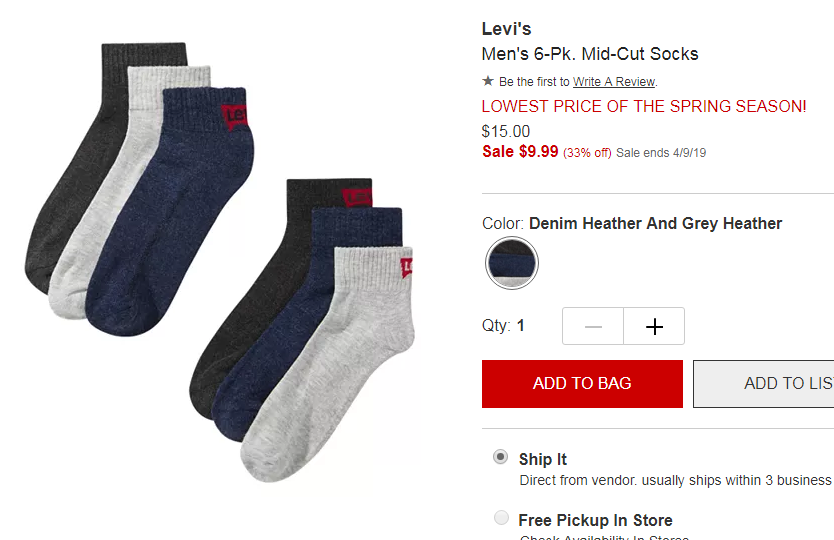
Task: Click the Qty value 1
Action: coord(521,326)
